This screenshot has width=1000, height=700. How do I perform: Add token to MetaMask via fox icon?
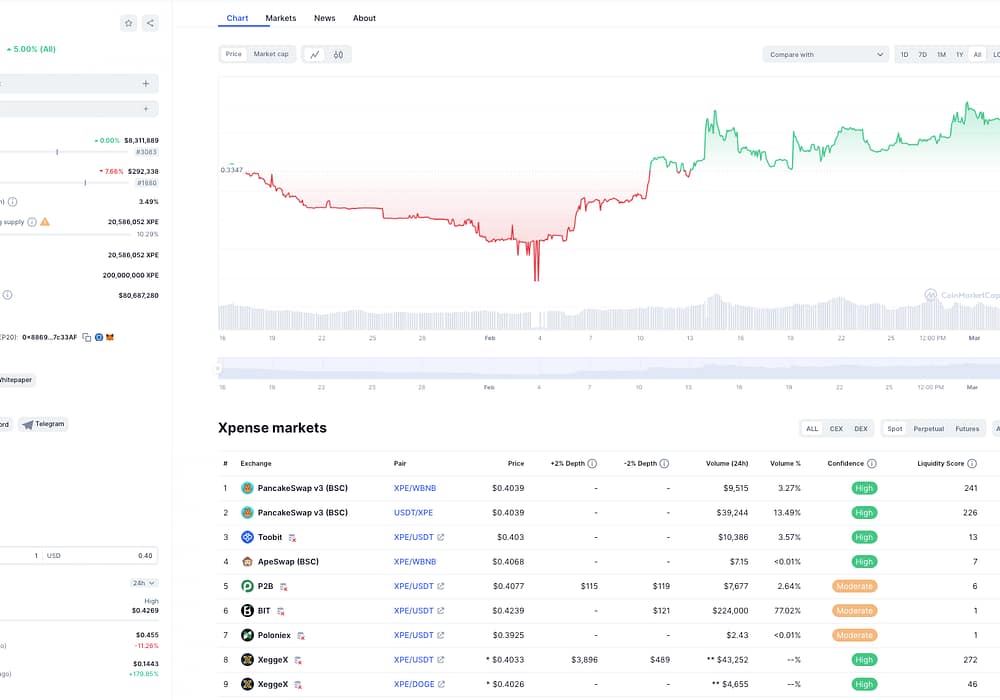coord(111,337)
